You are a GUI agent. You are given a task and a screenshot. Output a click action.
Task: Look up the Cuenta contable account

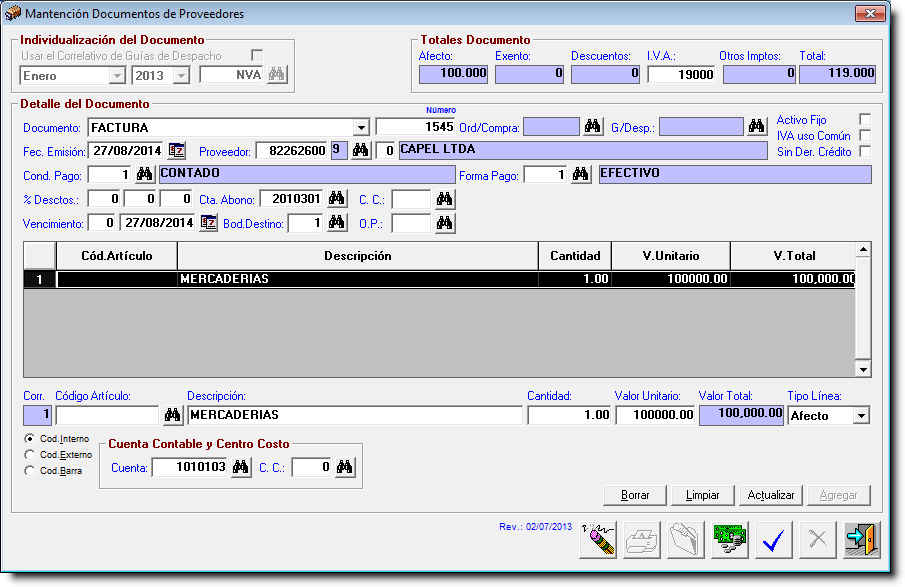241,467
